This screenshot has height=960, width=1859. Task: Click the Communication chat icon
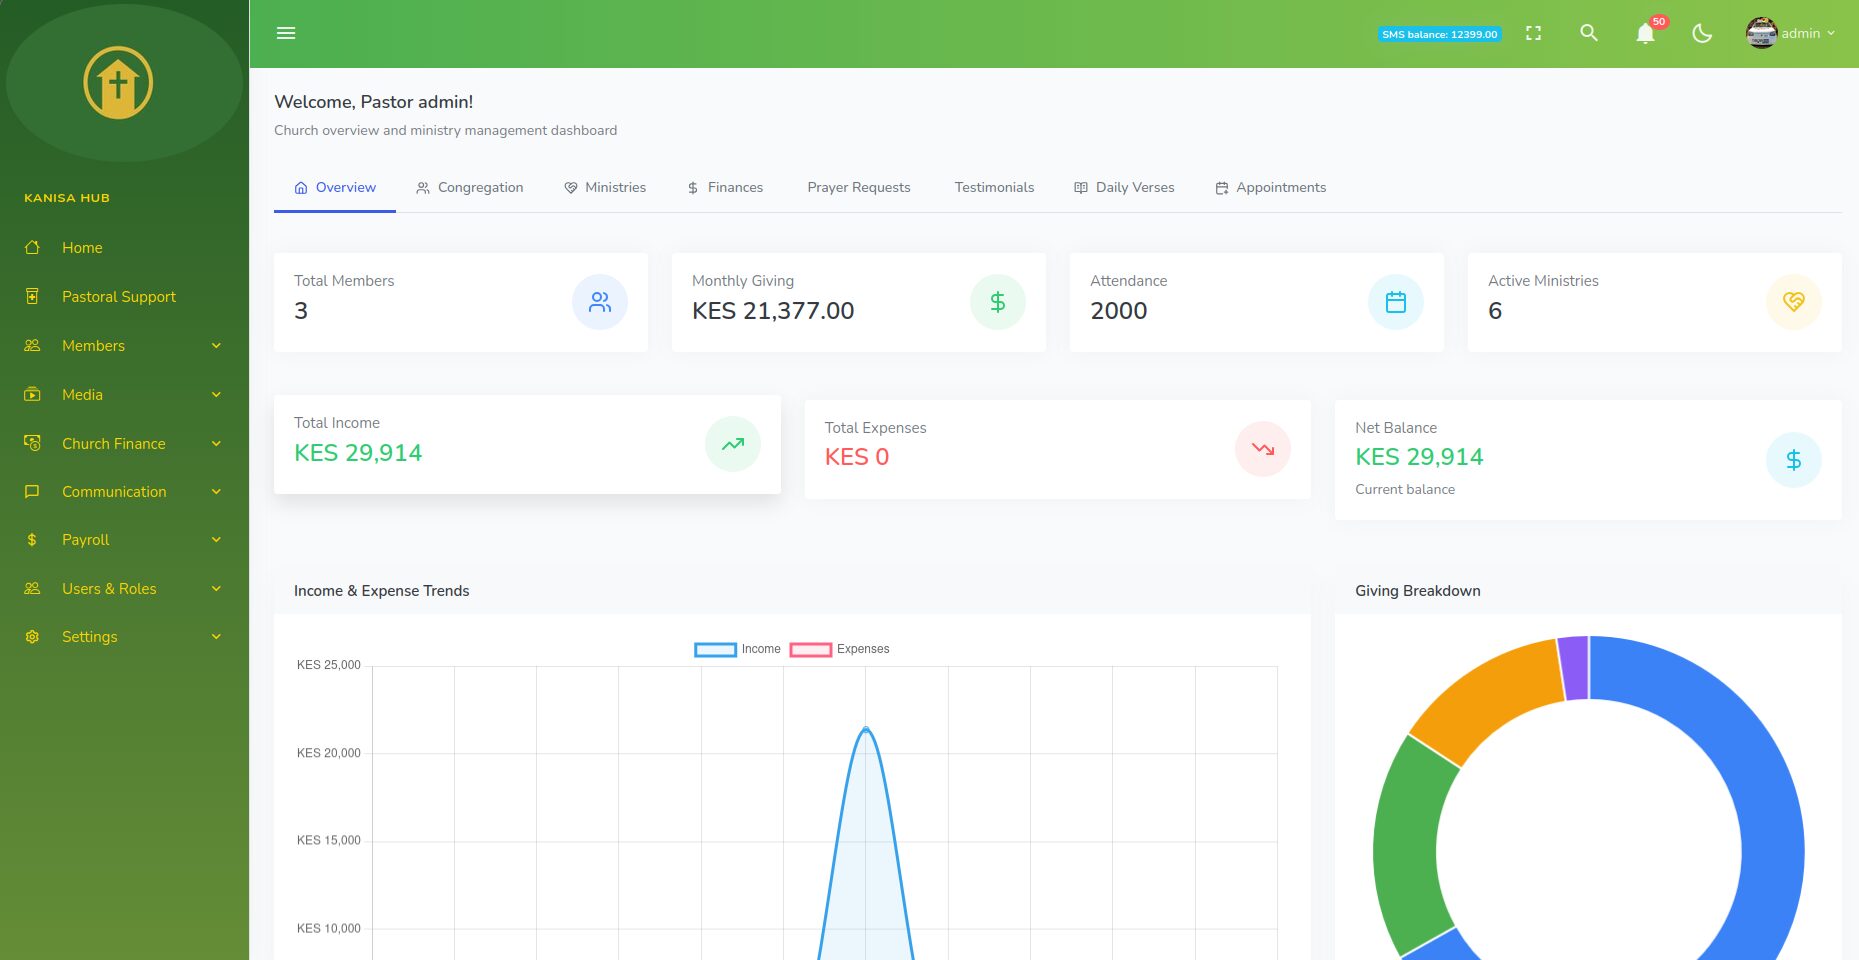click(x=32, y=491)
